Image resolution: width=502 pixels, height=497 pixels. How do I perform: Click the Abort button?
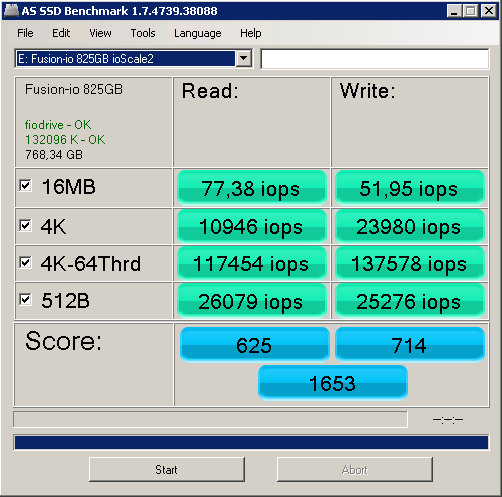tap(355, 469)
